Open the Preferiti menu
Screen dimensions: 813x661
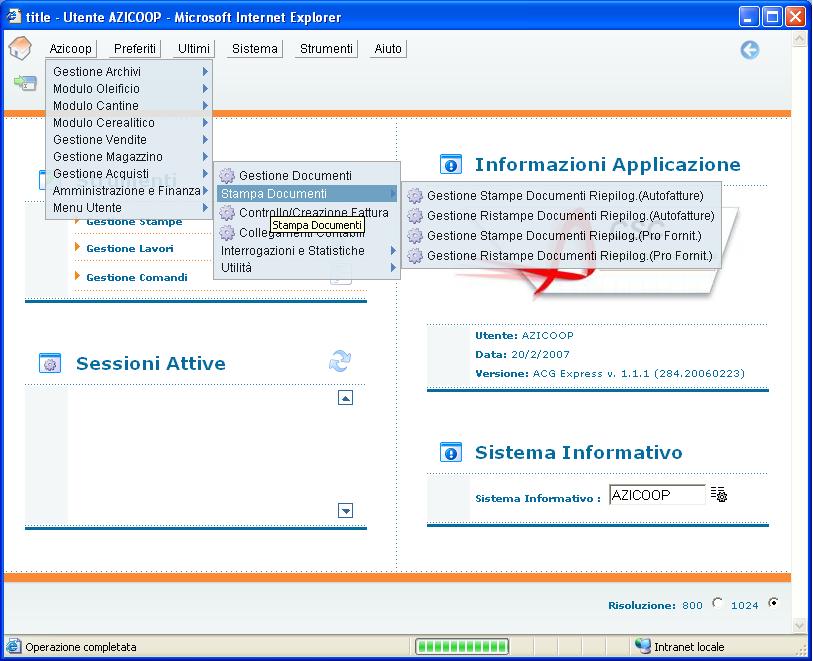(x=135, y=49)
